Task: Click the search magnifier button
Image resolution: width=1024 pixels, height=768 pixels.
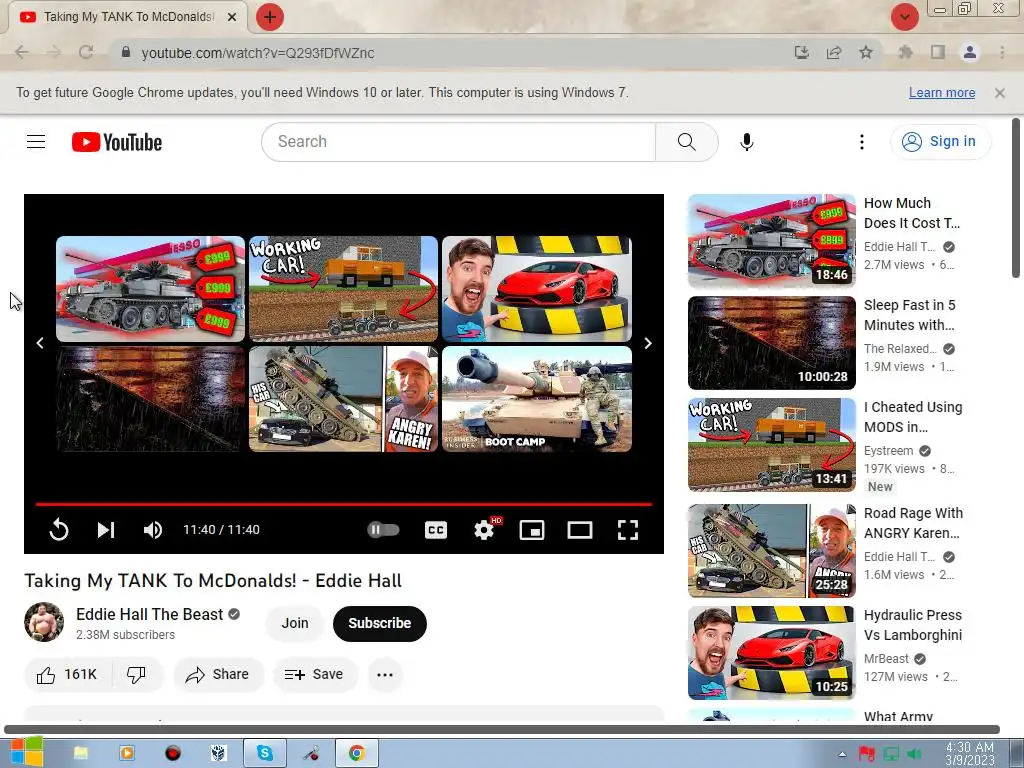Action: pyautogui.click(x=686, y=142)
